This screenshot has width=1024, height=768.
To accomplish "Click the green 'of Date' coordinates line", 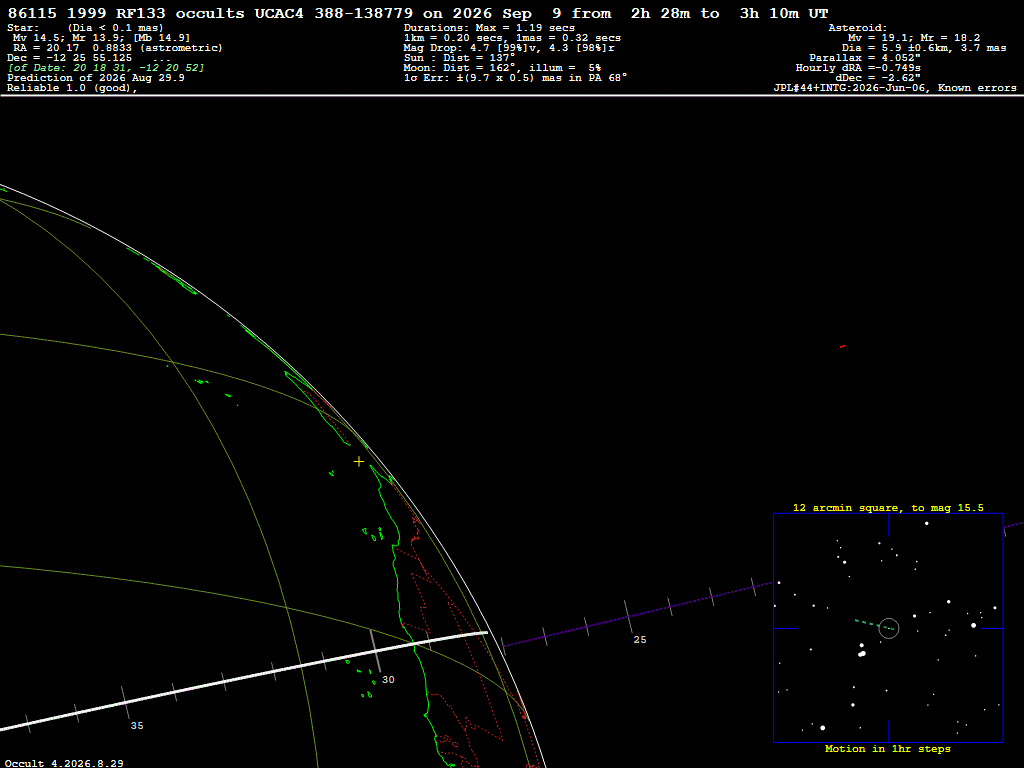I will click(x=106, y=68).
